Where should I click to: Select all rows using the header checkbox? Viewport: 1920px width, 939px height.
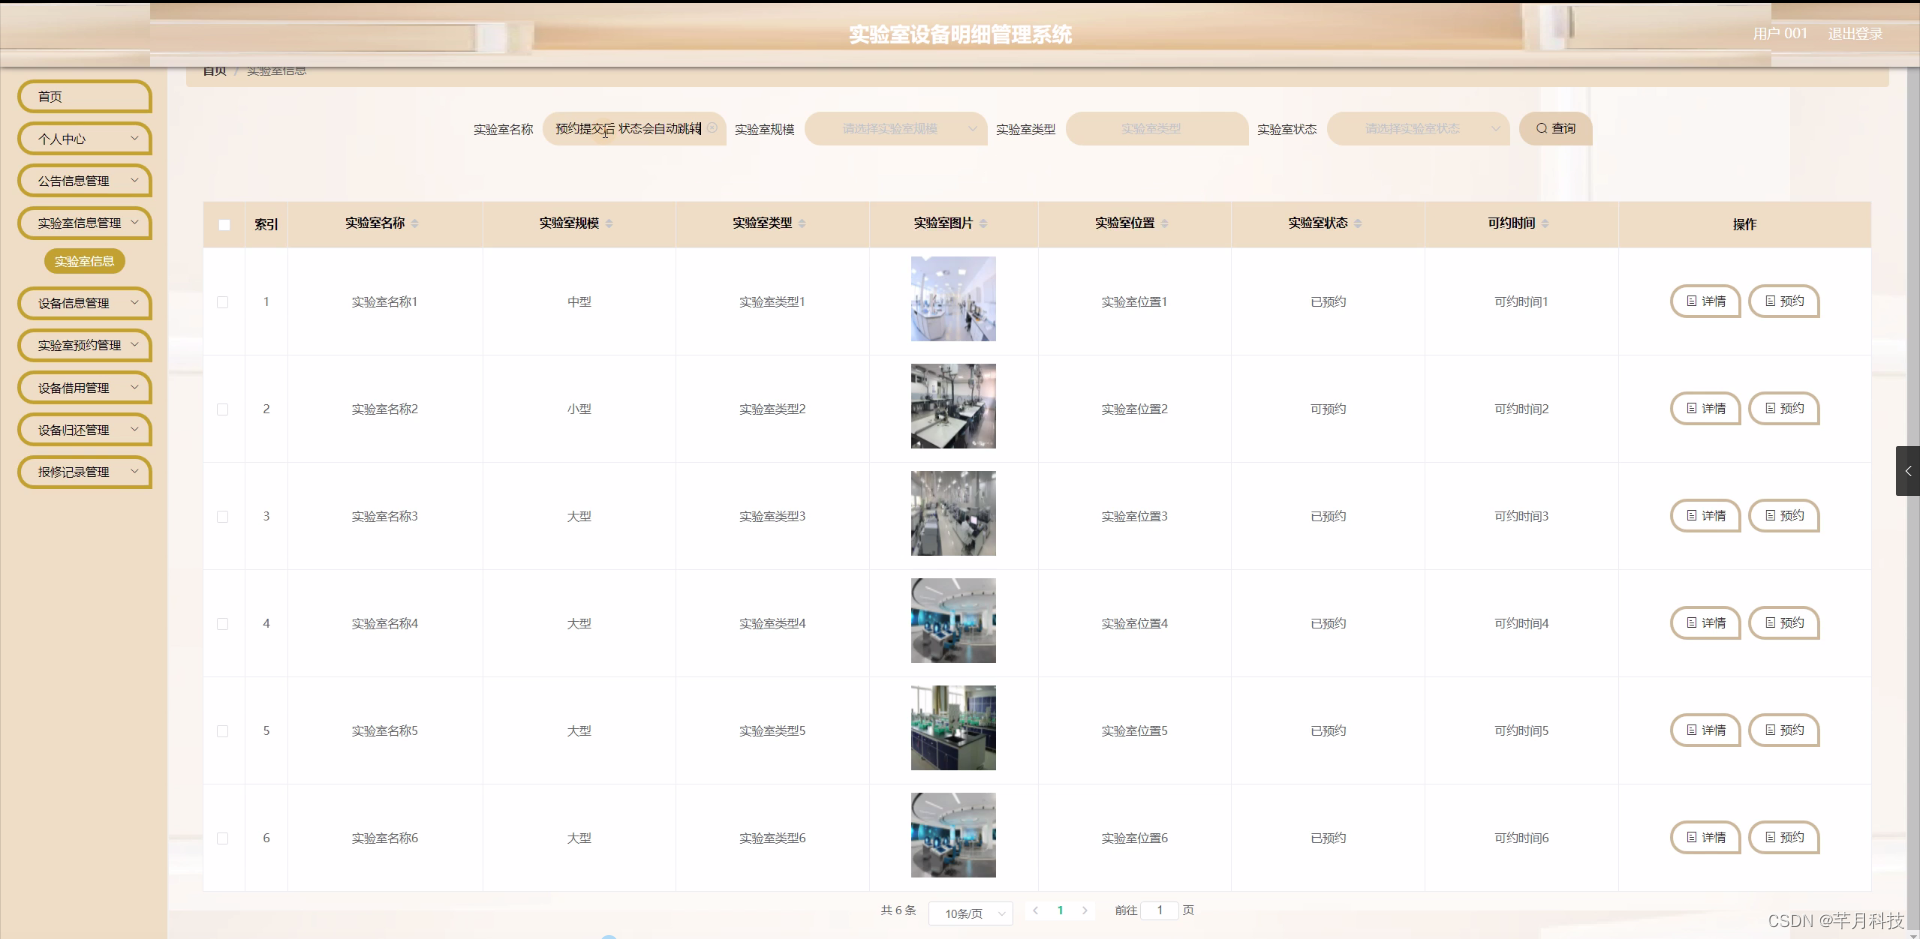pos(224,225)
